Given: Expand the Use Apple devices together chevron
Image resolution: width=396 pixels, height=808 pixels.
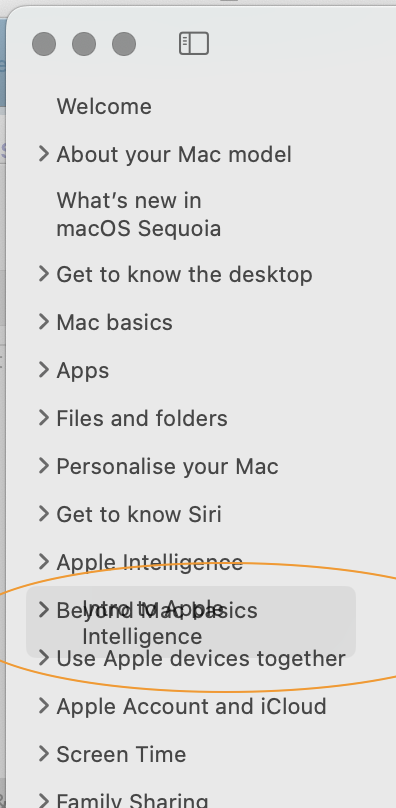Looking at the screenshot, I should [x=44, y=658].
